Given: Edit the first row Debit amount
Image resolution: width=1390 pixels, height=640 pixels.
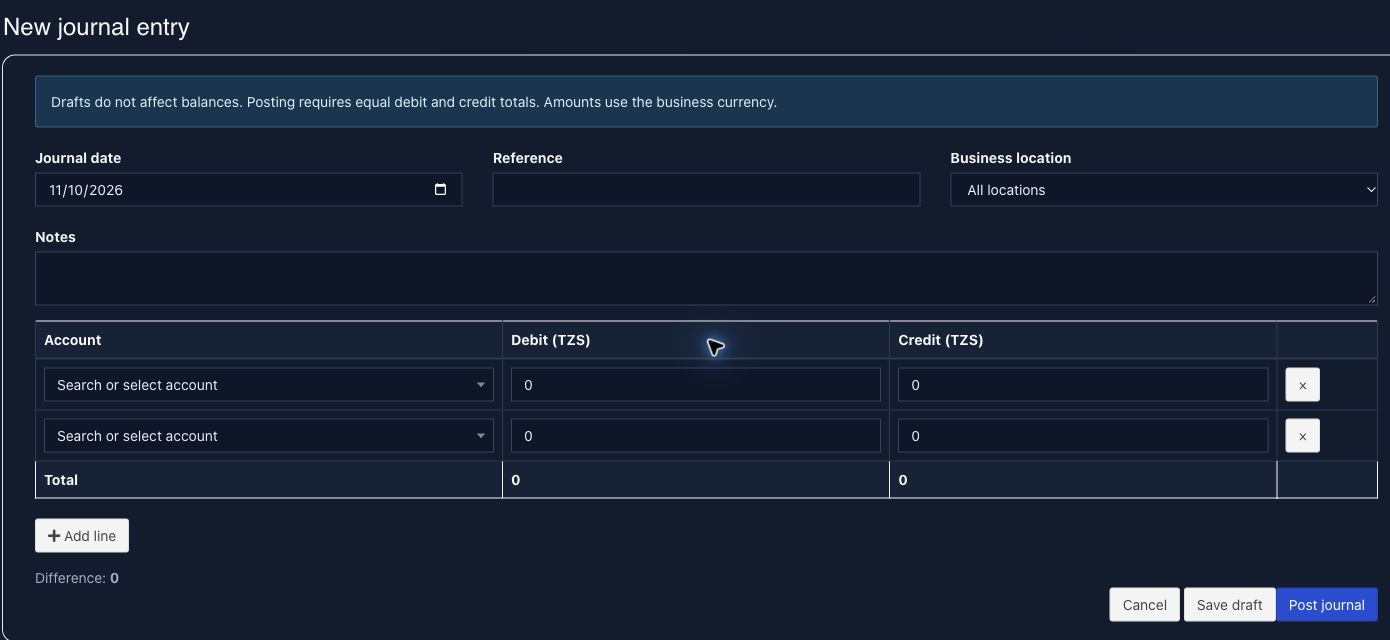Looking at the screenshot, I should pyautogui.click(x=696, y=385).
